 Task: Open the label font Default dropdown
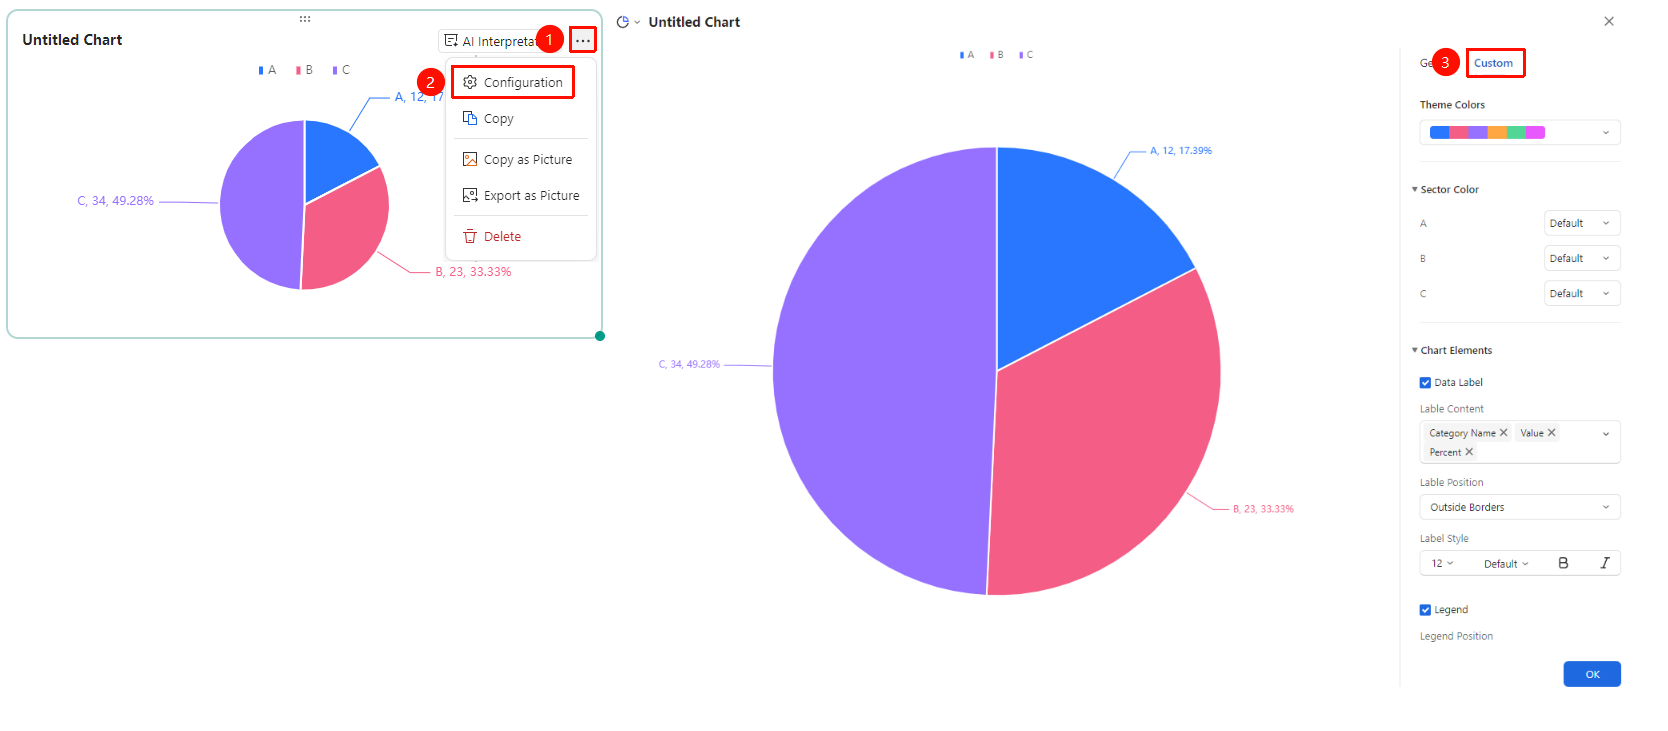coord(1506,564)
